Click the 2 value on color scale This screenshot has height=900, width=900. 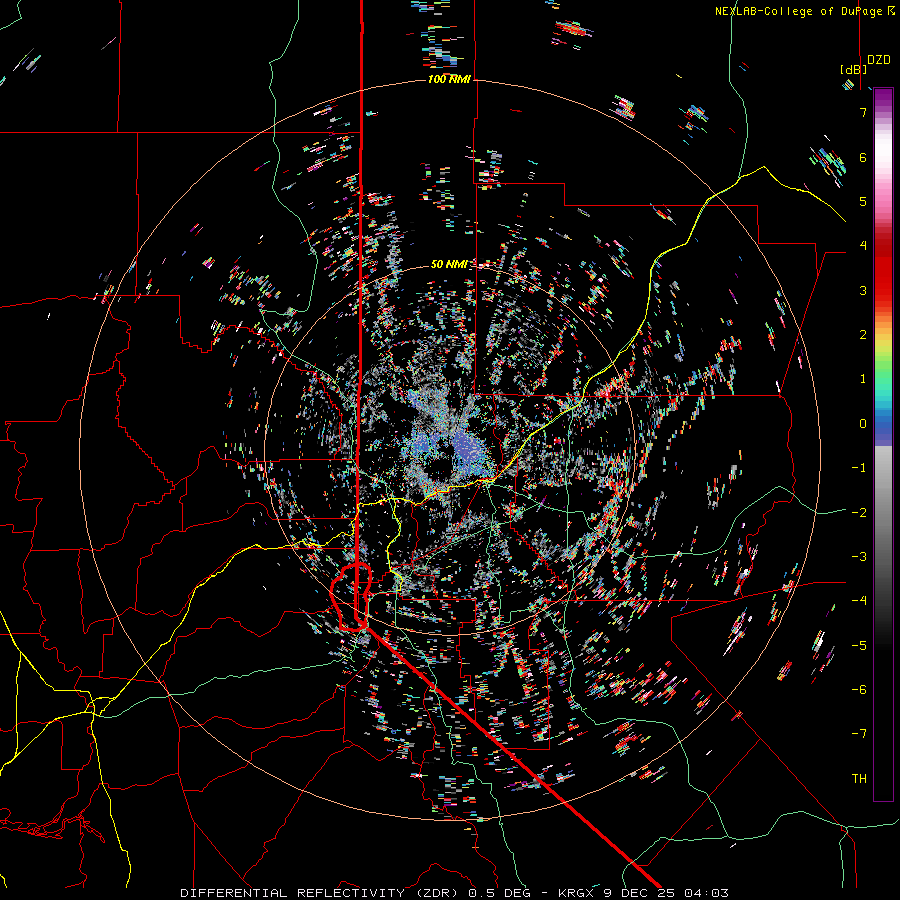(x=863, y=335)
